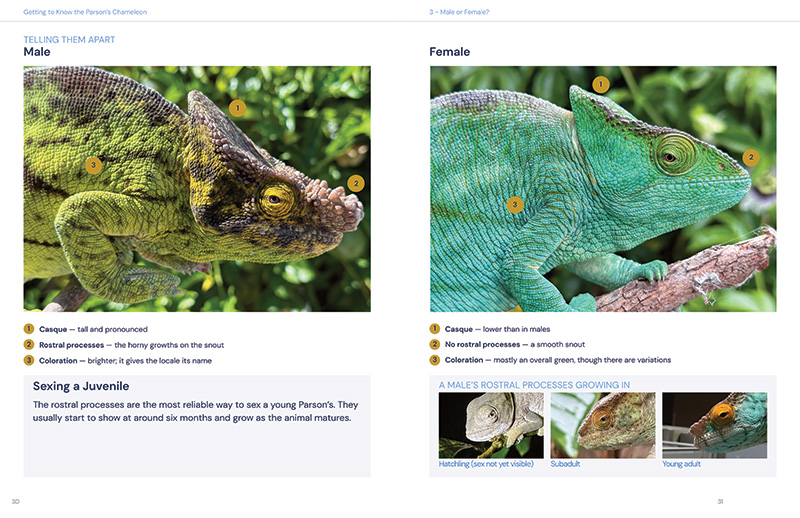Select marker 3 on the female body
This screenshot has width=800, height=518.
(x=515, y=205)
